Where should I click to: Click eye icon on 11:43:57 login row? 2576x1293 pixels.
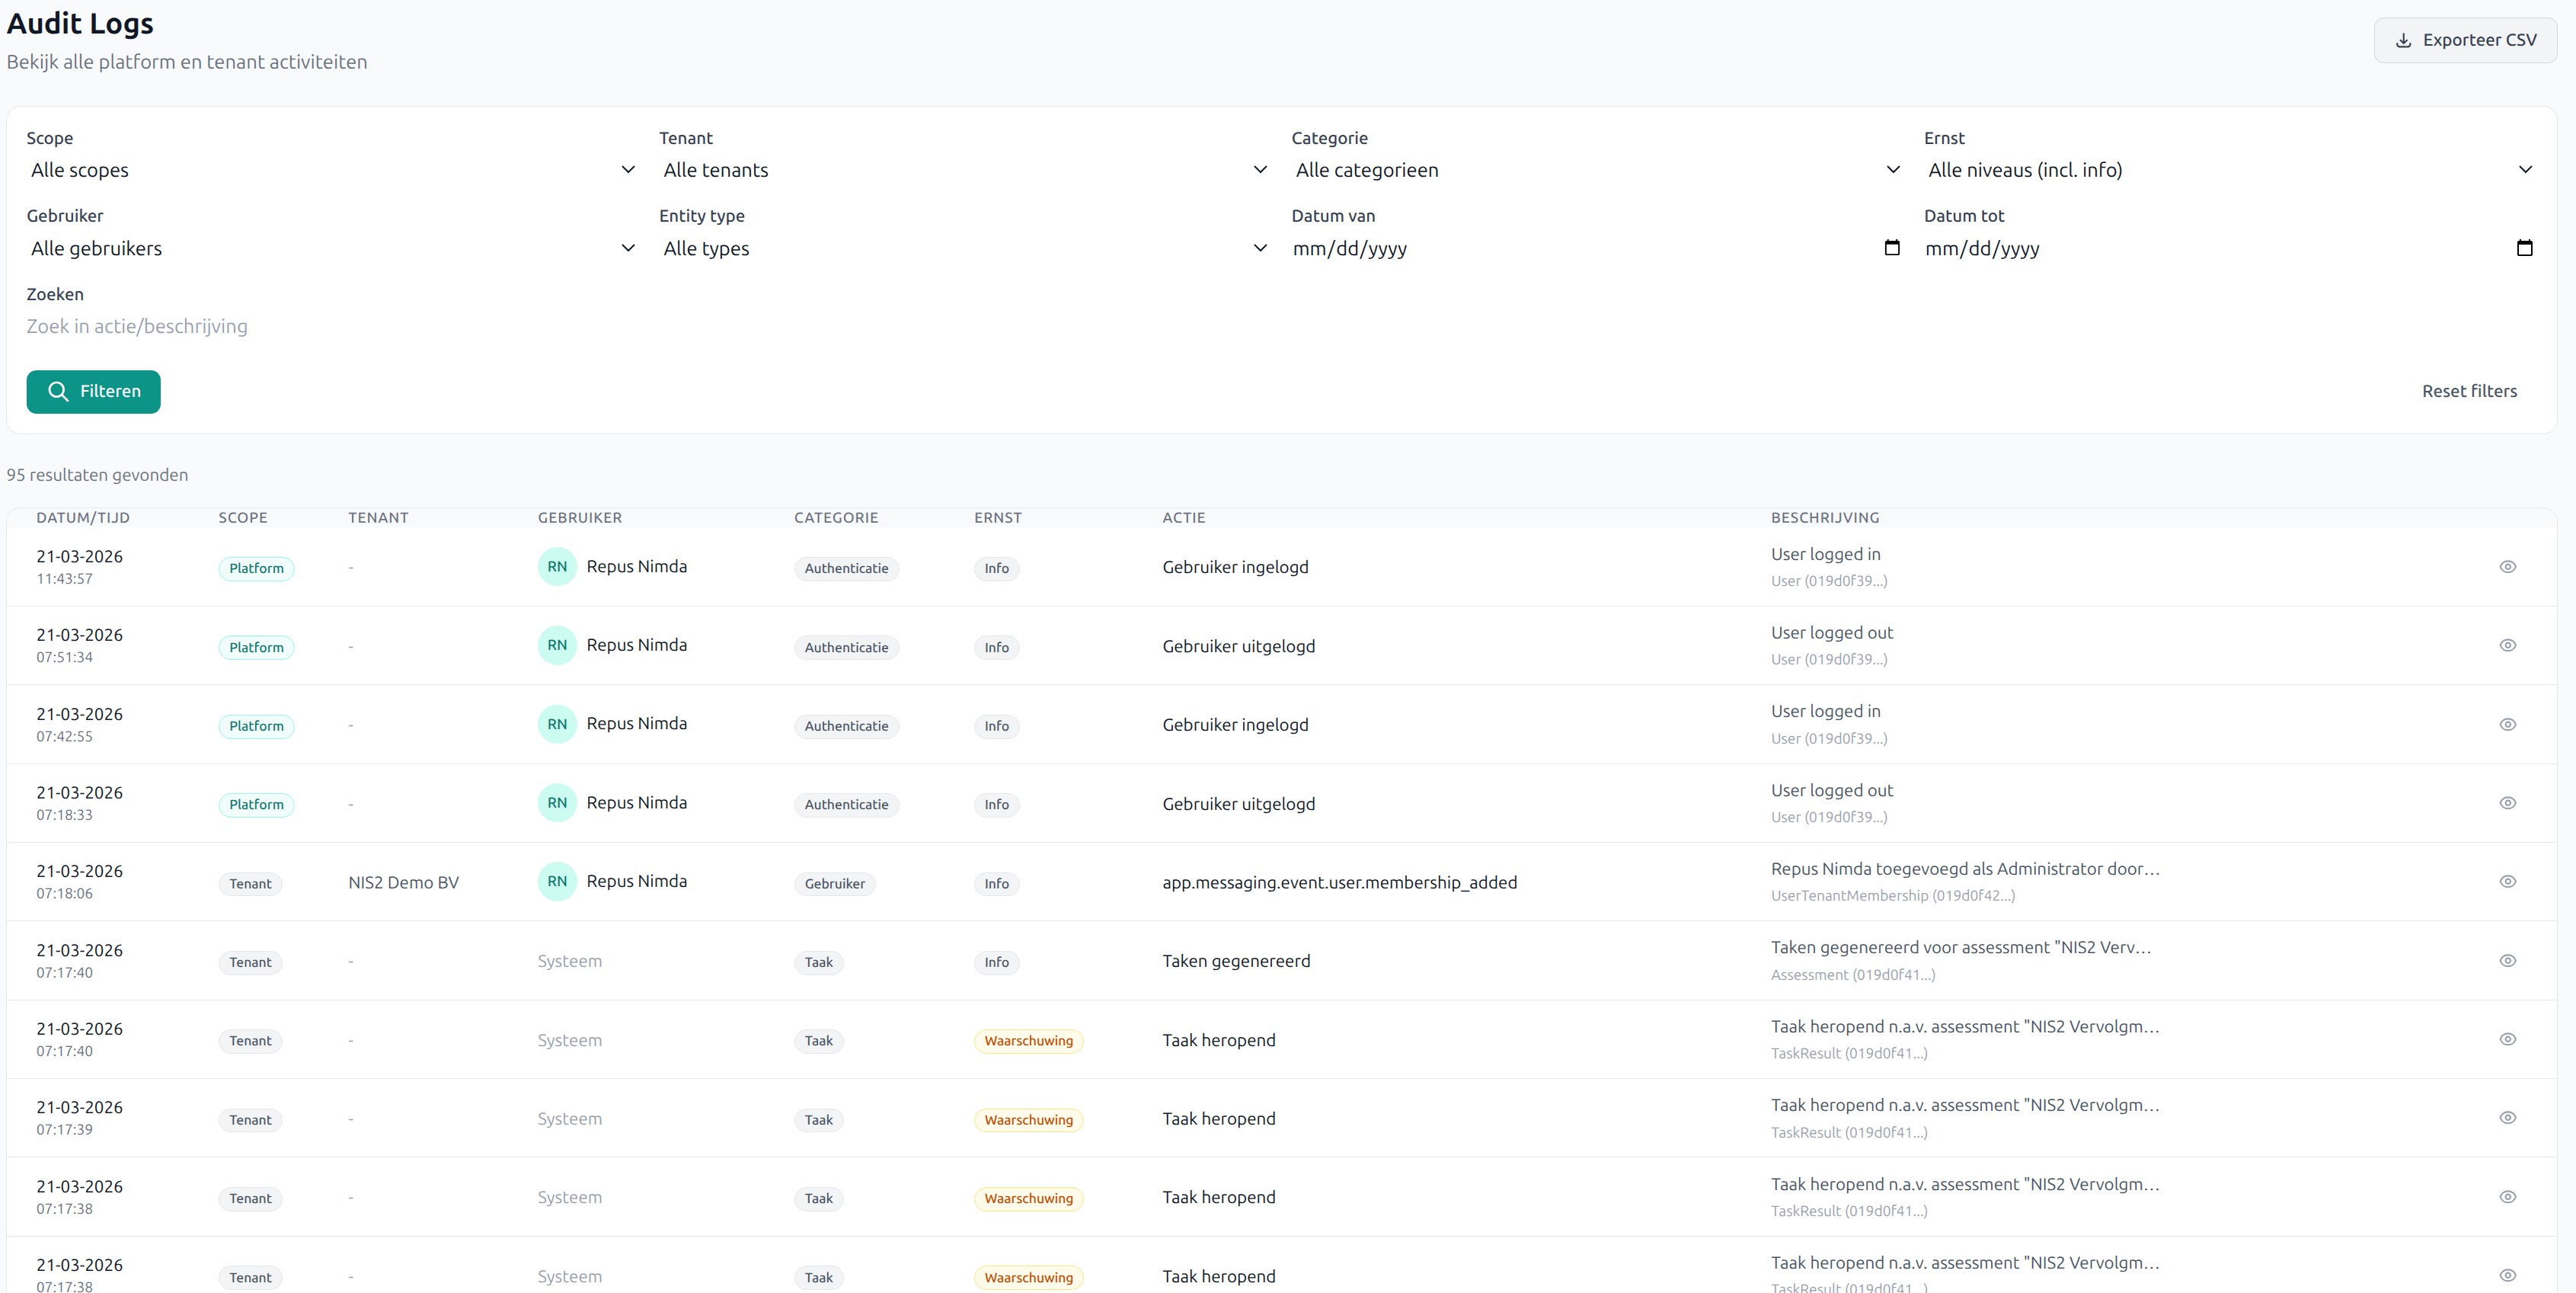2507,567
